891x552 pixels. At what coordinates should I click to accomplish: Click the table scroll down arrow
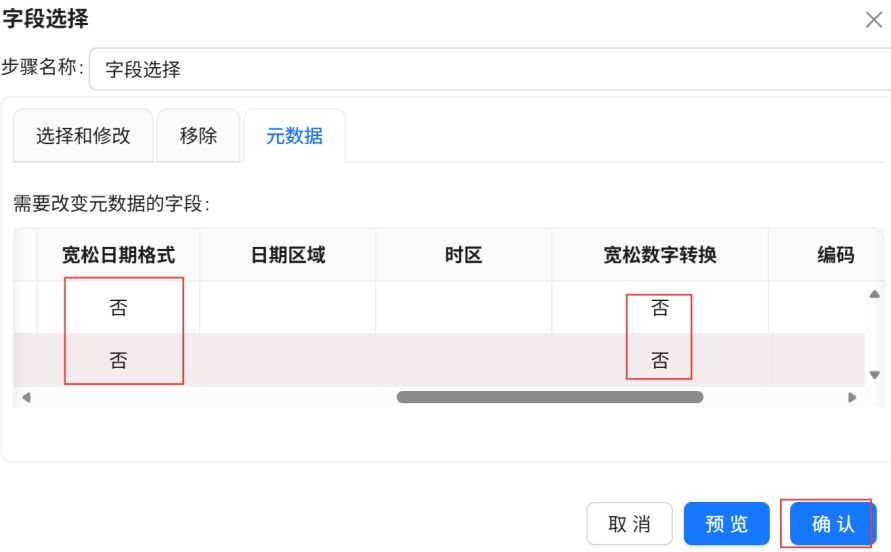pos(875,375)
